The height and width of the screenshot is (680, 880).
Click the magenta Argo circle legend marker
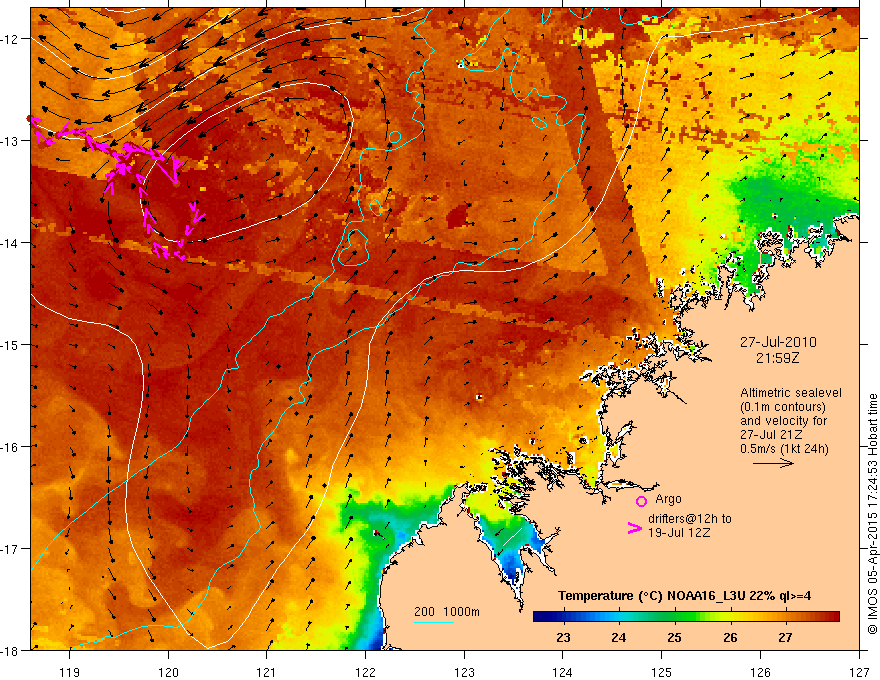pyautogui.click(x=641, y=501)
